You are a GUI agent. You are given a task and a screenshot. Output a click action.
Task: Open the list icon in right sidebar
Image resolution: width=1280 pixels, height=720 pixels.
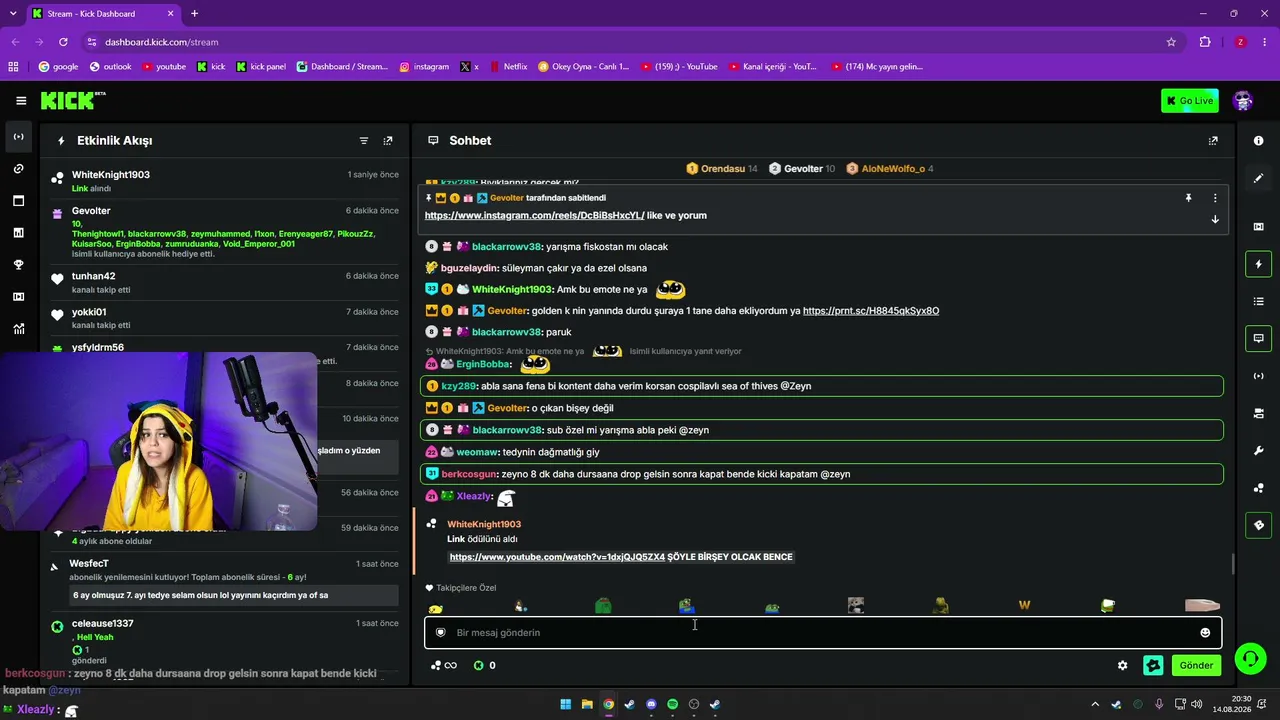[1258, 301]
